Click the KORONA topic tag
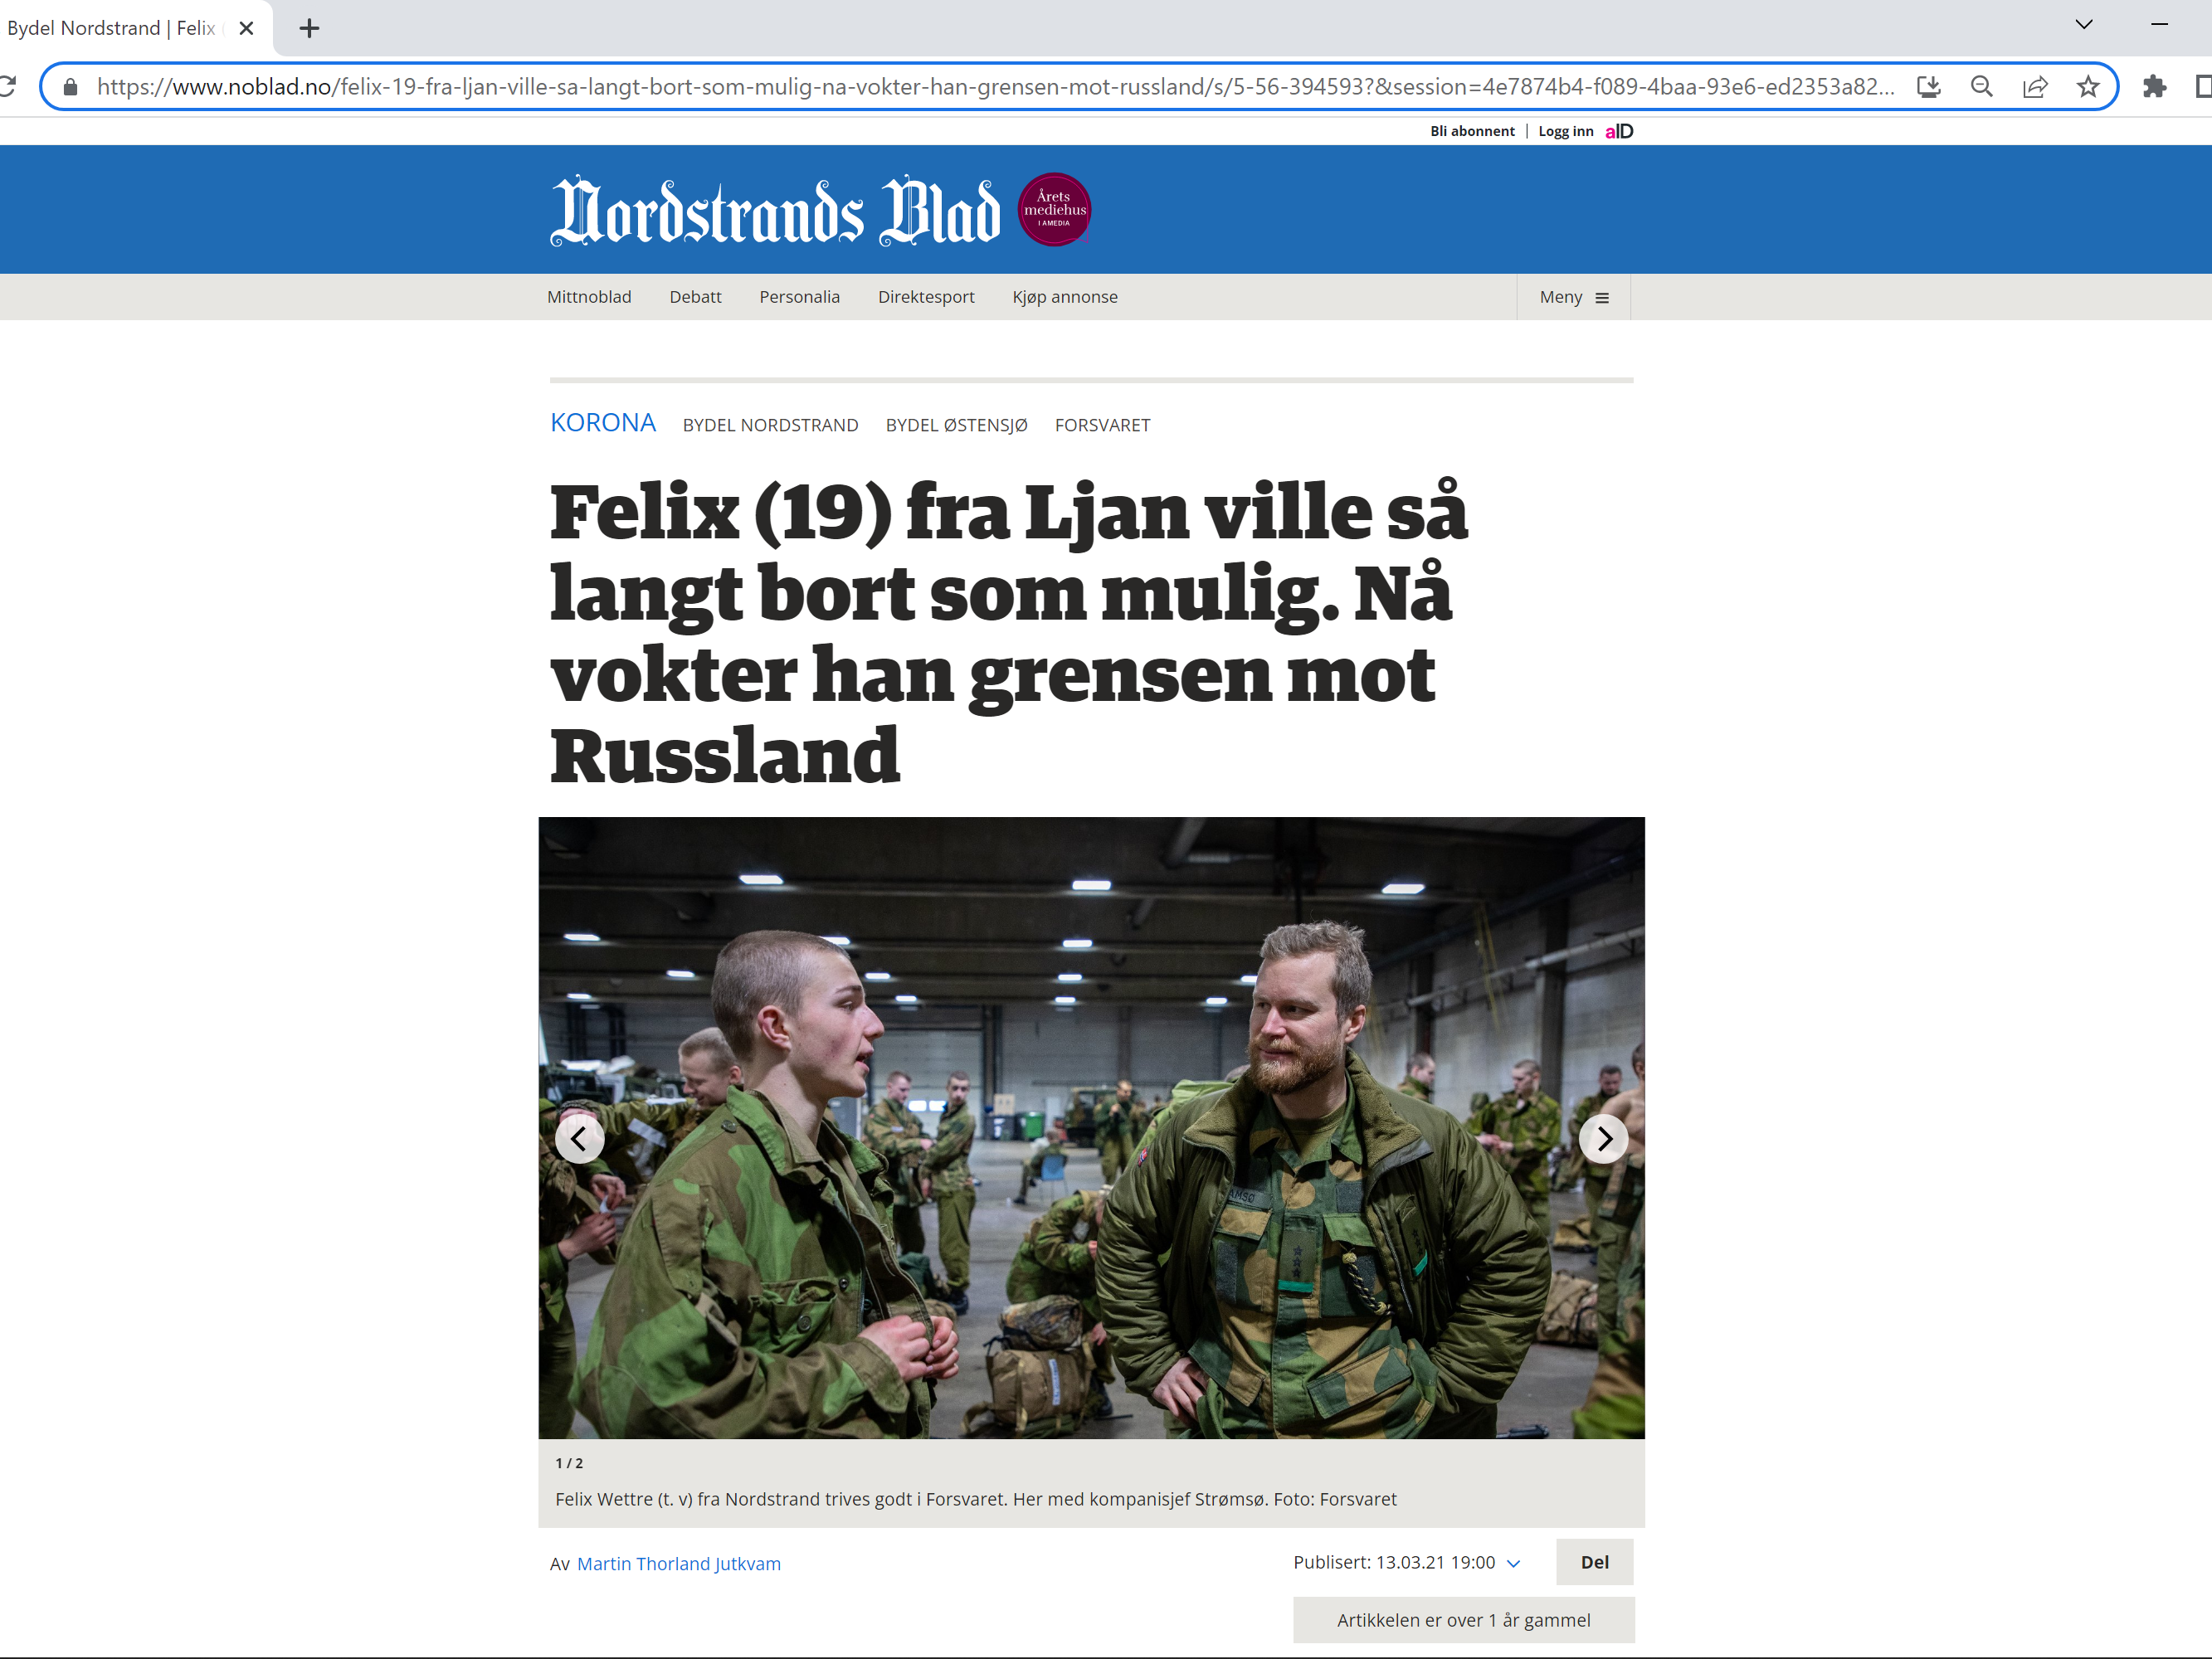The height and width of the screenshot is (1659, 2212). 602,423
